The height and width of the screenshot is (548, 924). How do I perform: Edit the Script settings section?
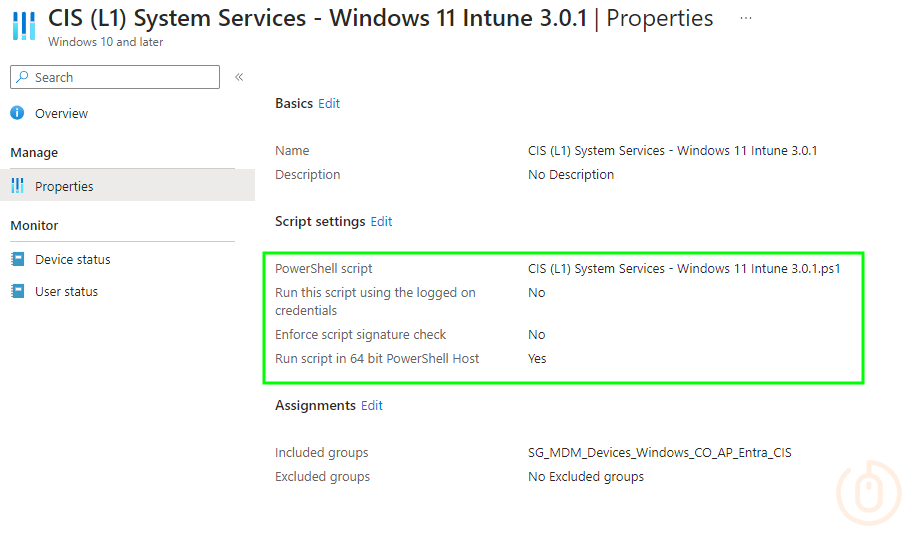click(381, 222)
